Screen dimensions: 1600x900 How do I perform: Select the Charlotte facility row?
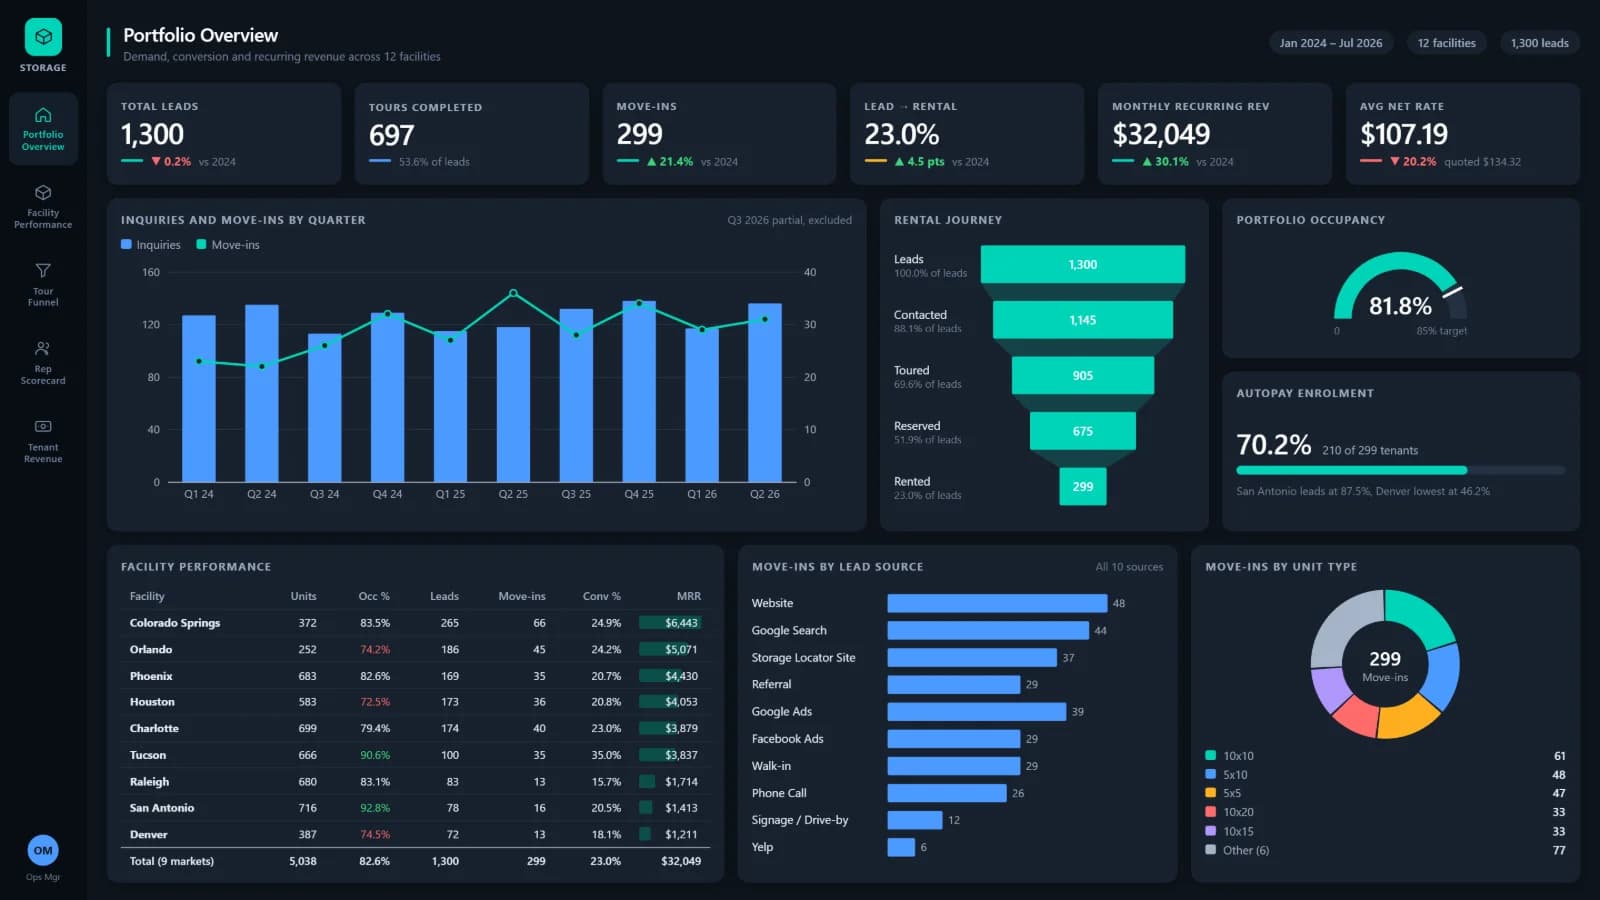click(415, 728)
